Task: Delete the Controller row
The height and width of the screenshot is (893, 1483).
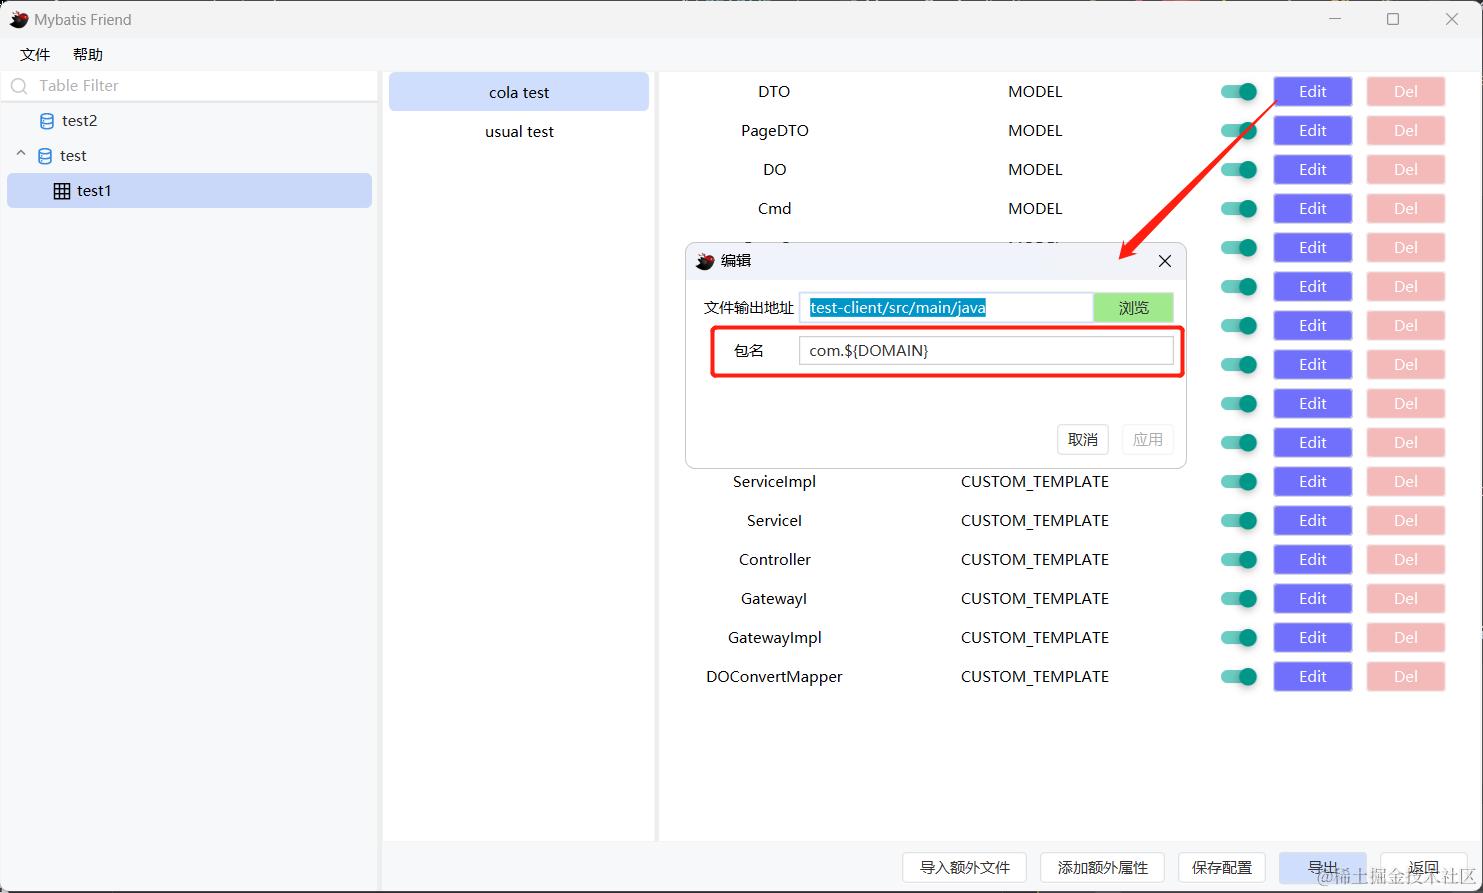Action: (1405, 560)
